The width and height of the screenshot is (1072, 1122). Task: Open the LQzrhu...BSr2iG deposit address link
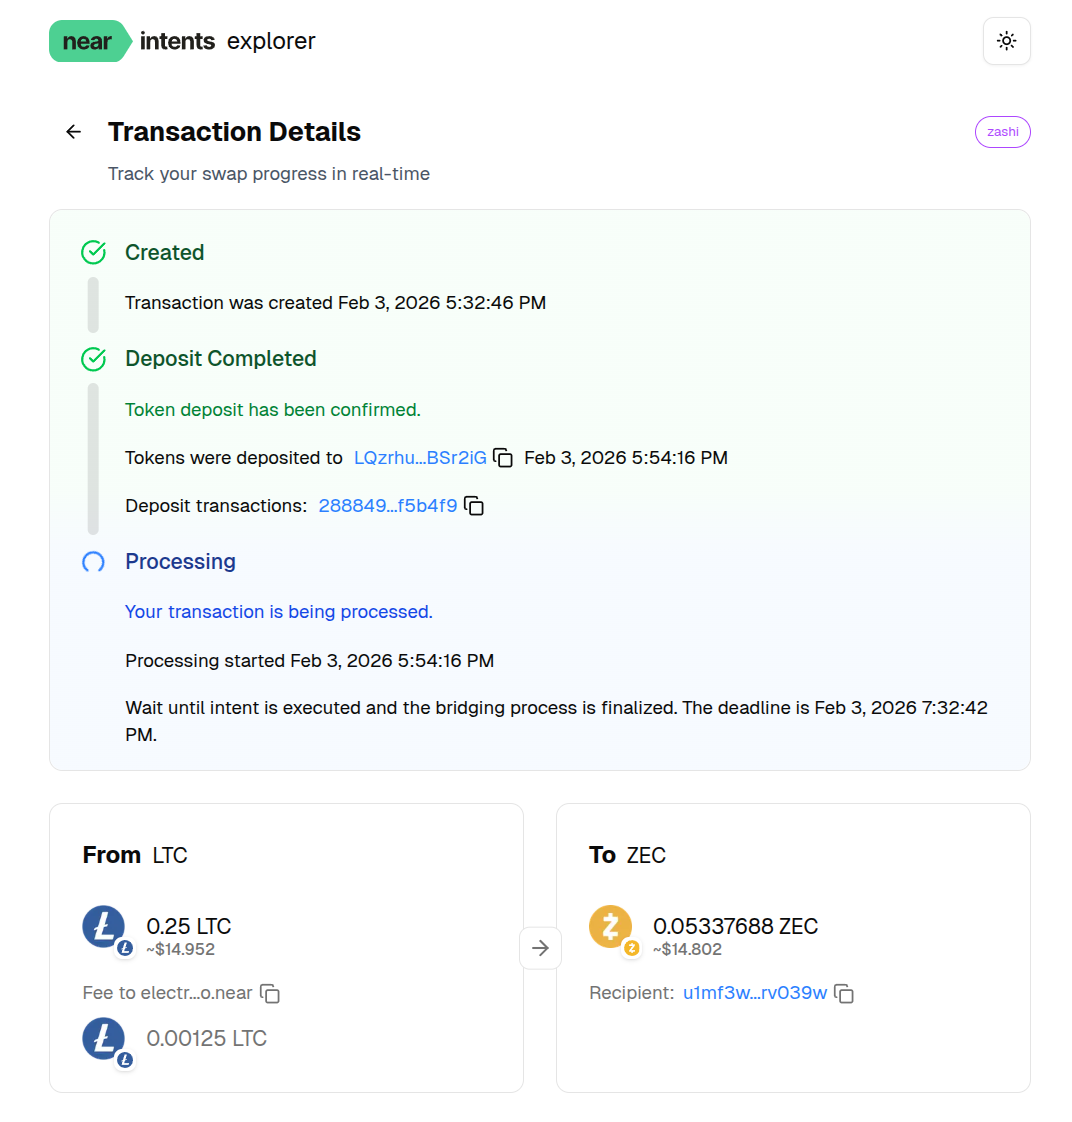pyautogui.click(x=420, y=458)
